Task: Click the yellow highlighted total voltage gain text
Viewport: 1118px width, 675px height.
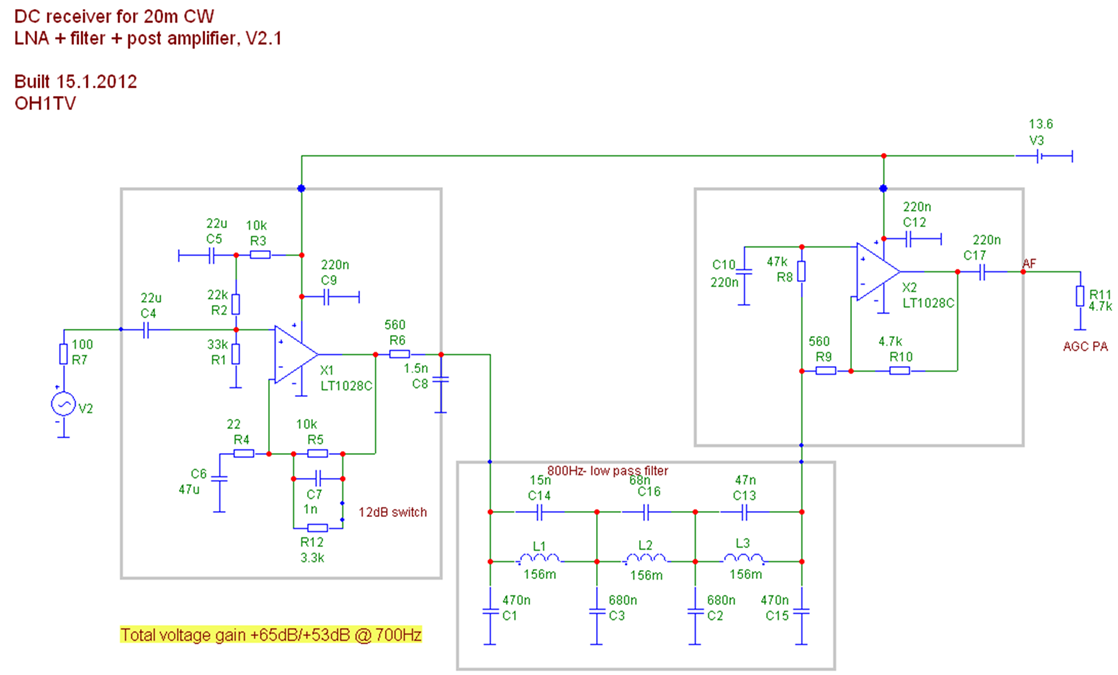Action: point(270,634)
